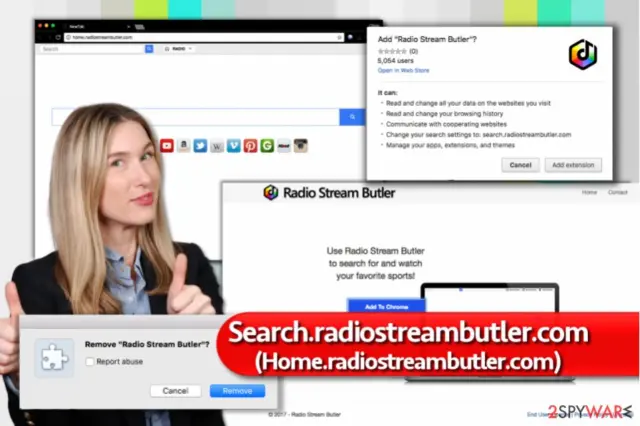This screenshot has height=426, width=640.
Task: Click the Home menu link
Action: pyautogui.click(x=589, y=192)
